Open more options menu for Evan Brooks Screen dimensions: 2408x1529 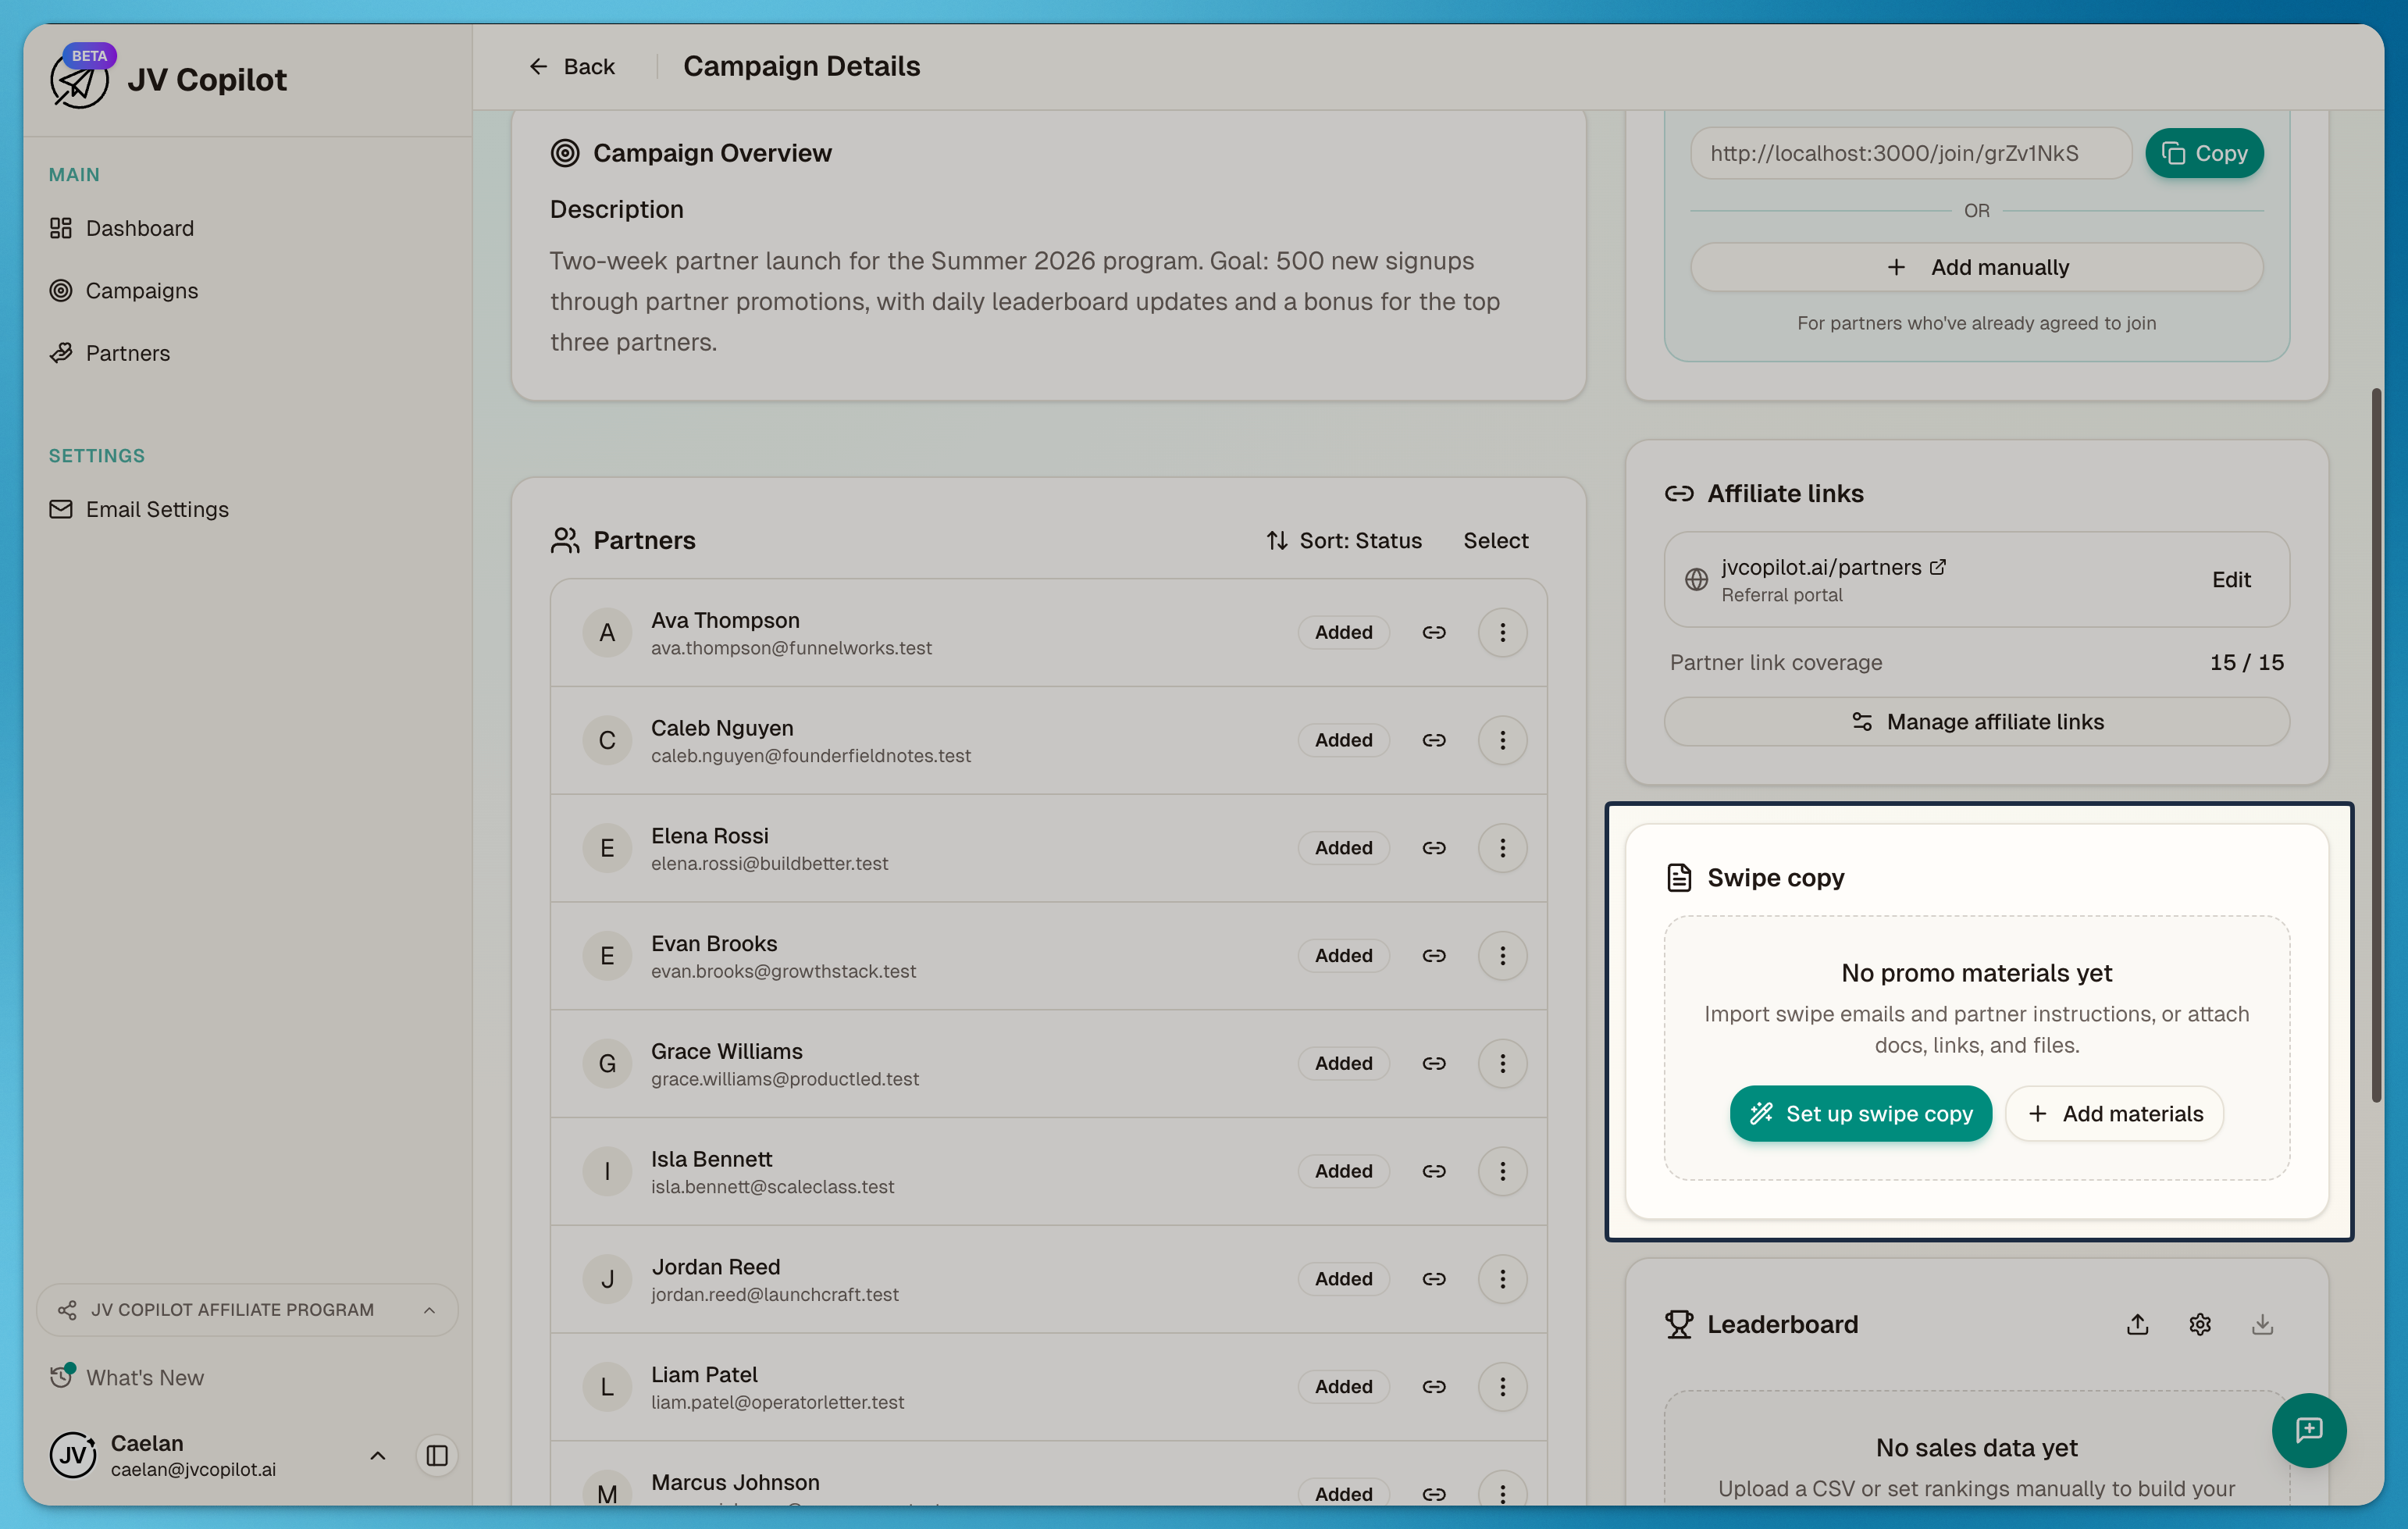click(1502, 956)
